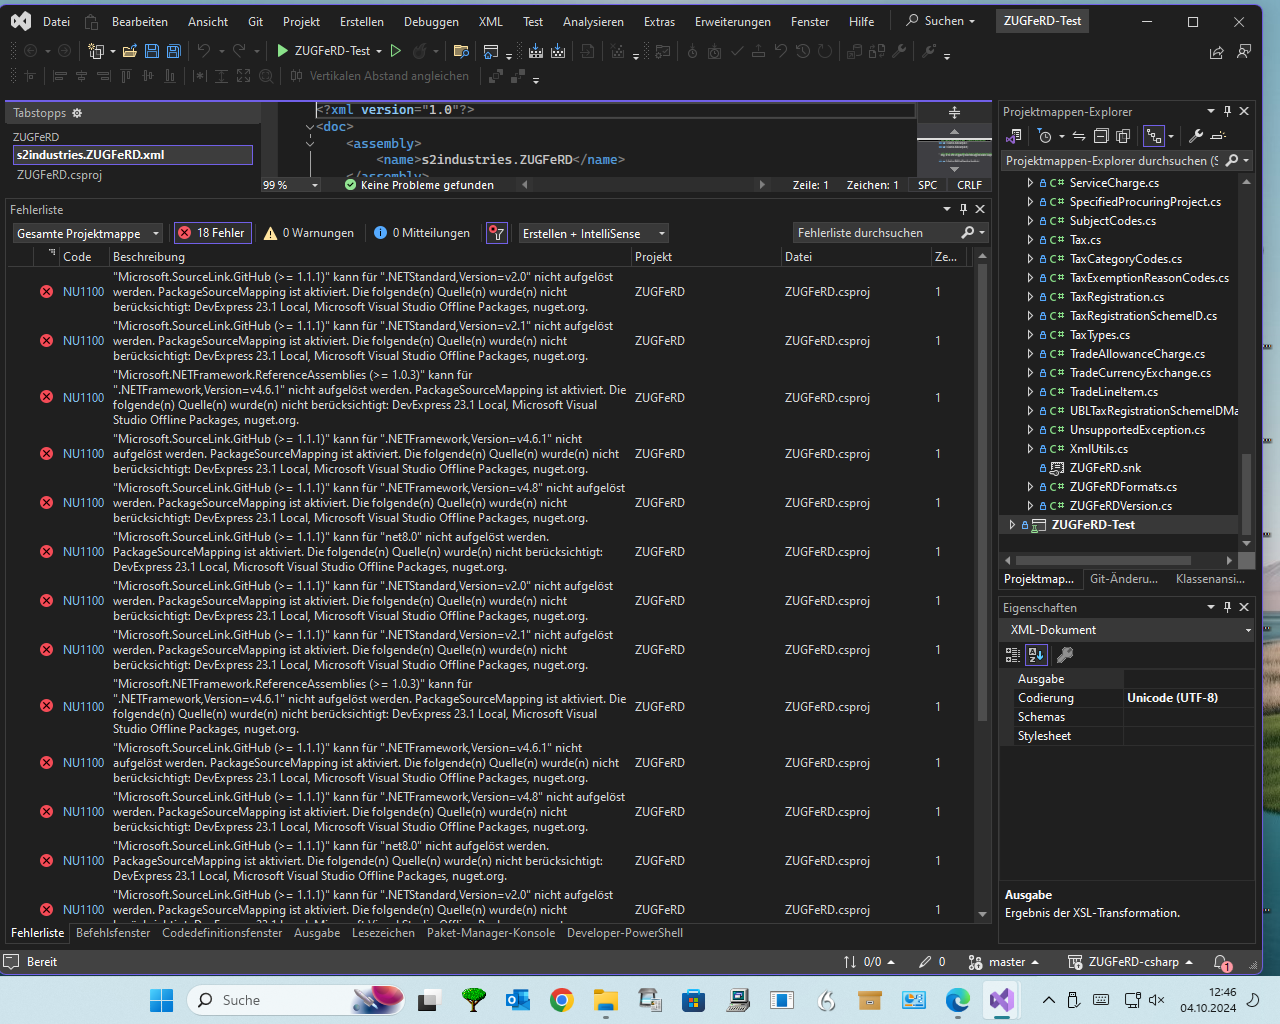Click the Beschreibung column header

(x=370, y=257)
